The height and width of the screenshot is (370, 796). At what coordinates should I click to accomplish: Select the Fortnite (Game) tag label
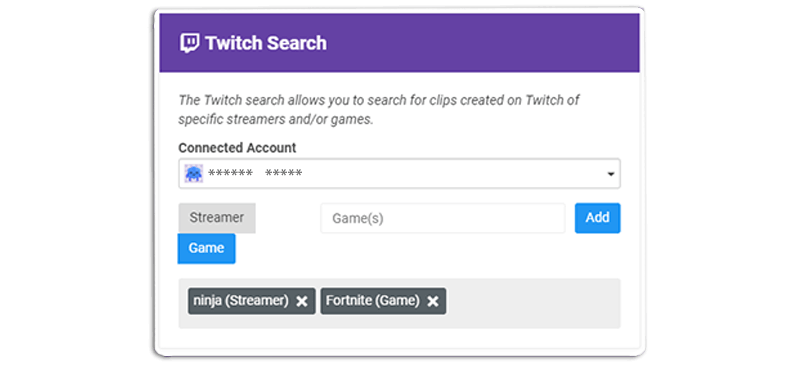[x=373, y=301]
